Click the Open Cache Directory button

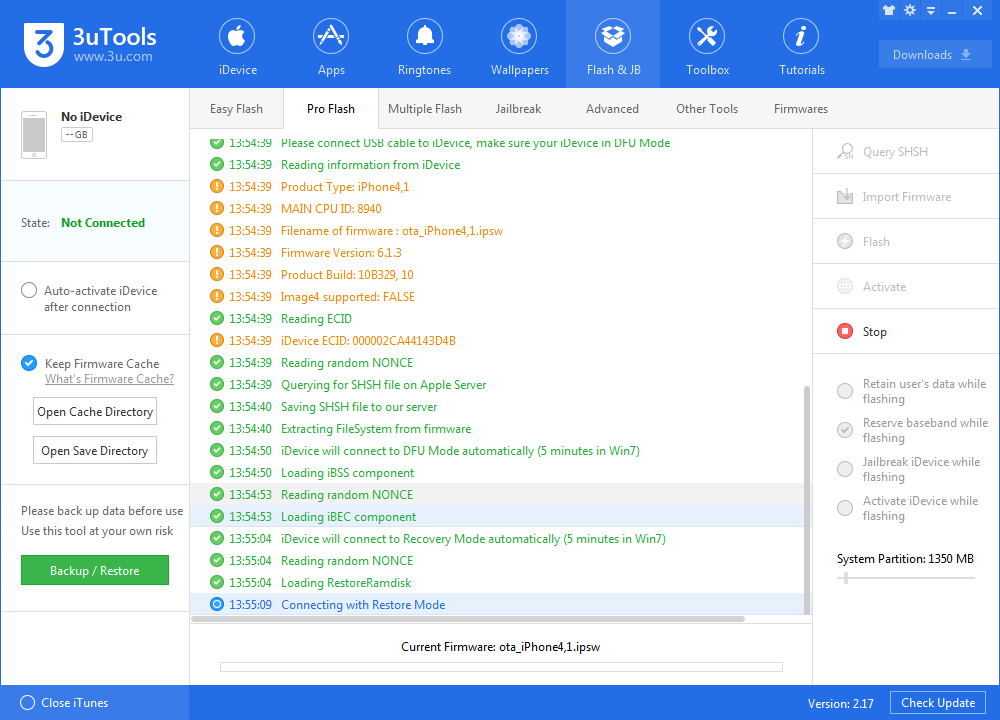95,412
